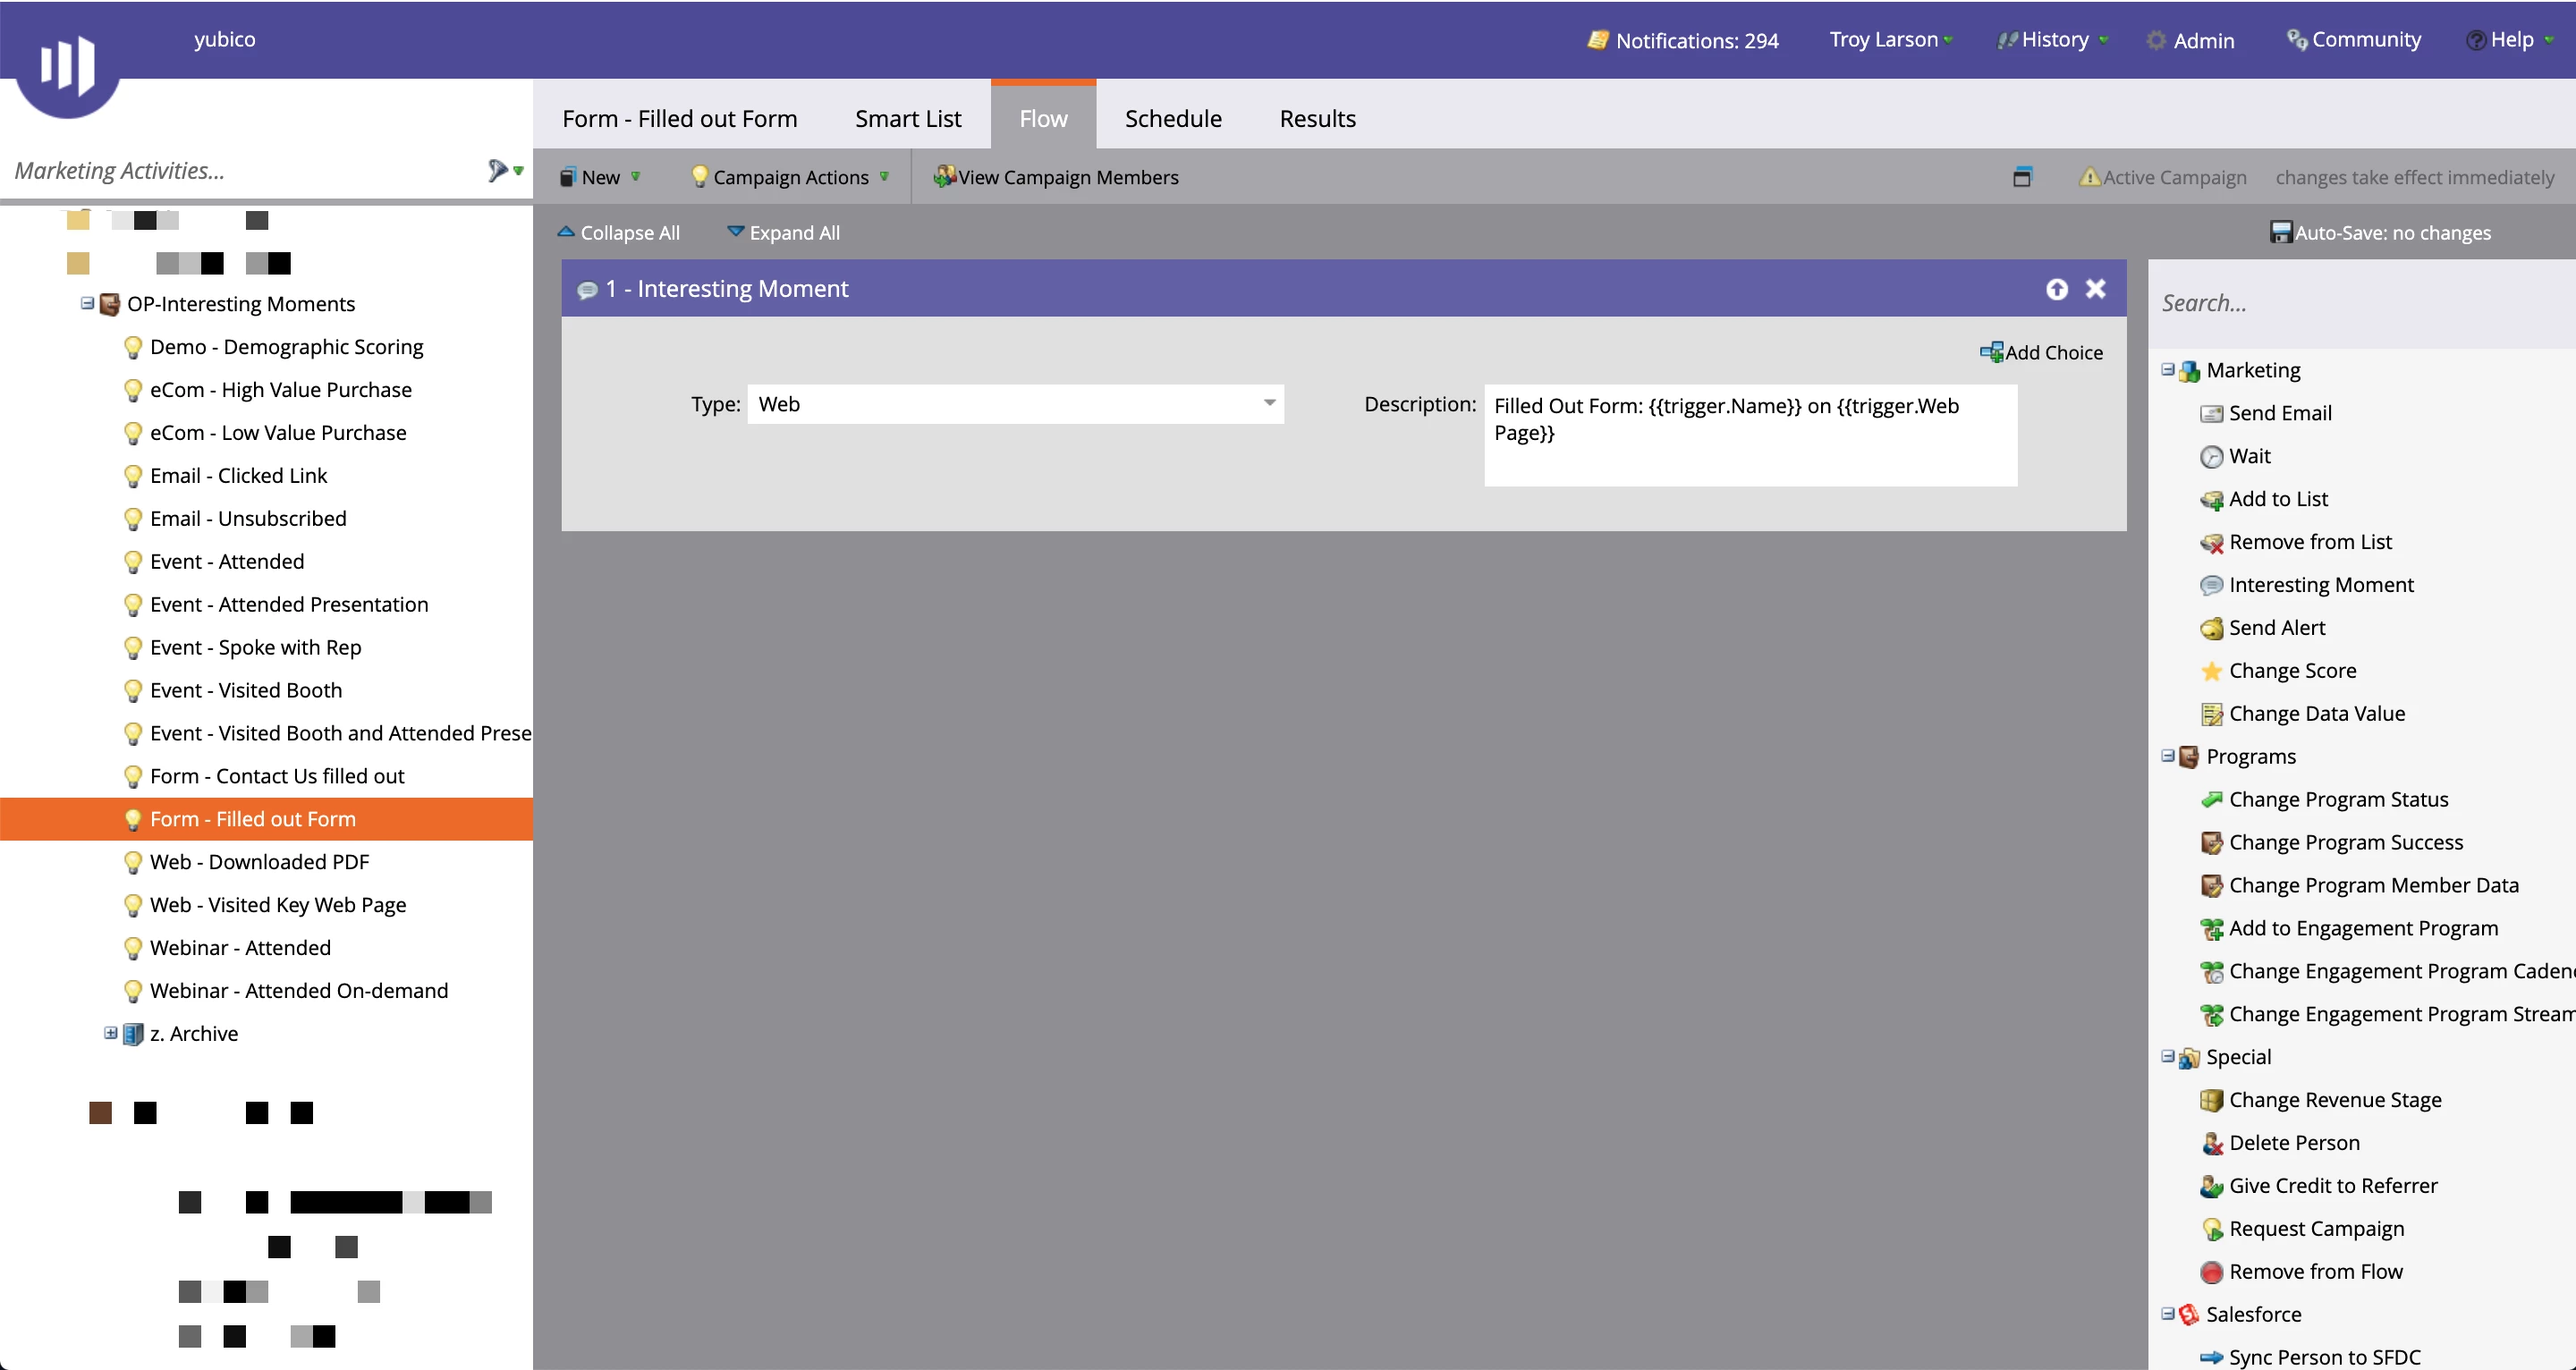Select Remove from Flow action
This screenshot has width=2576, height=1370.
(2314, 1272)
